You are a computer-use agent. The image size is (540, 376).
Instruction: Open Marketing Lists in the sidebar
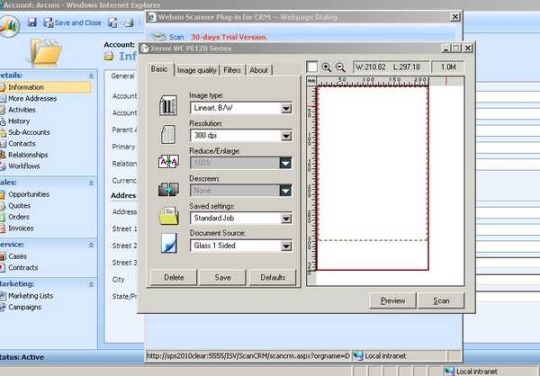click(31, 296)
